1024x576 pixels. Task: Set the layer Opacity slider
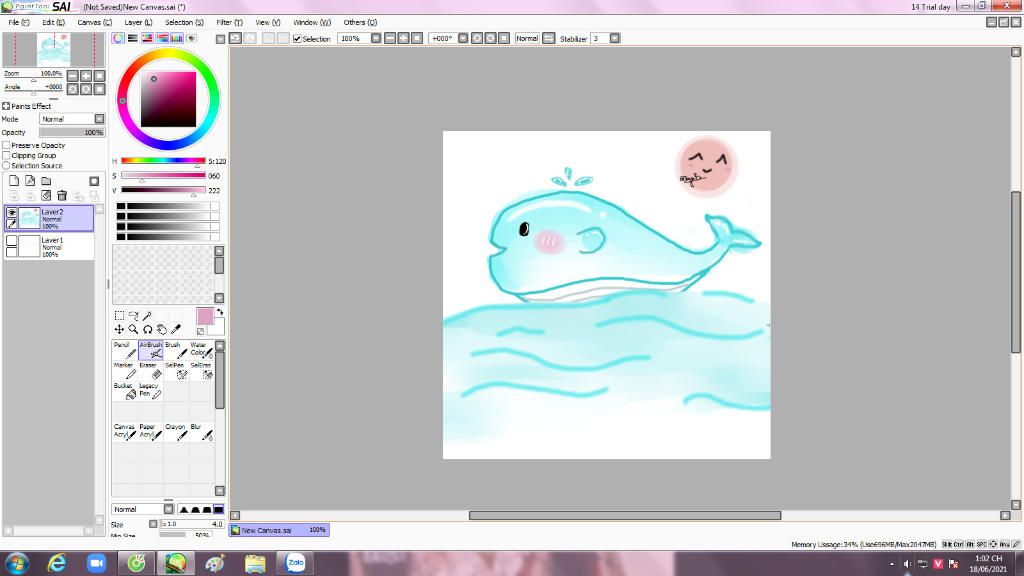72,132
